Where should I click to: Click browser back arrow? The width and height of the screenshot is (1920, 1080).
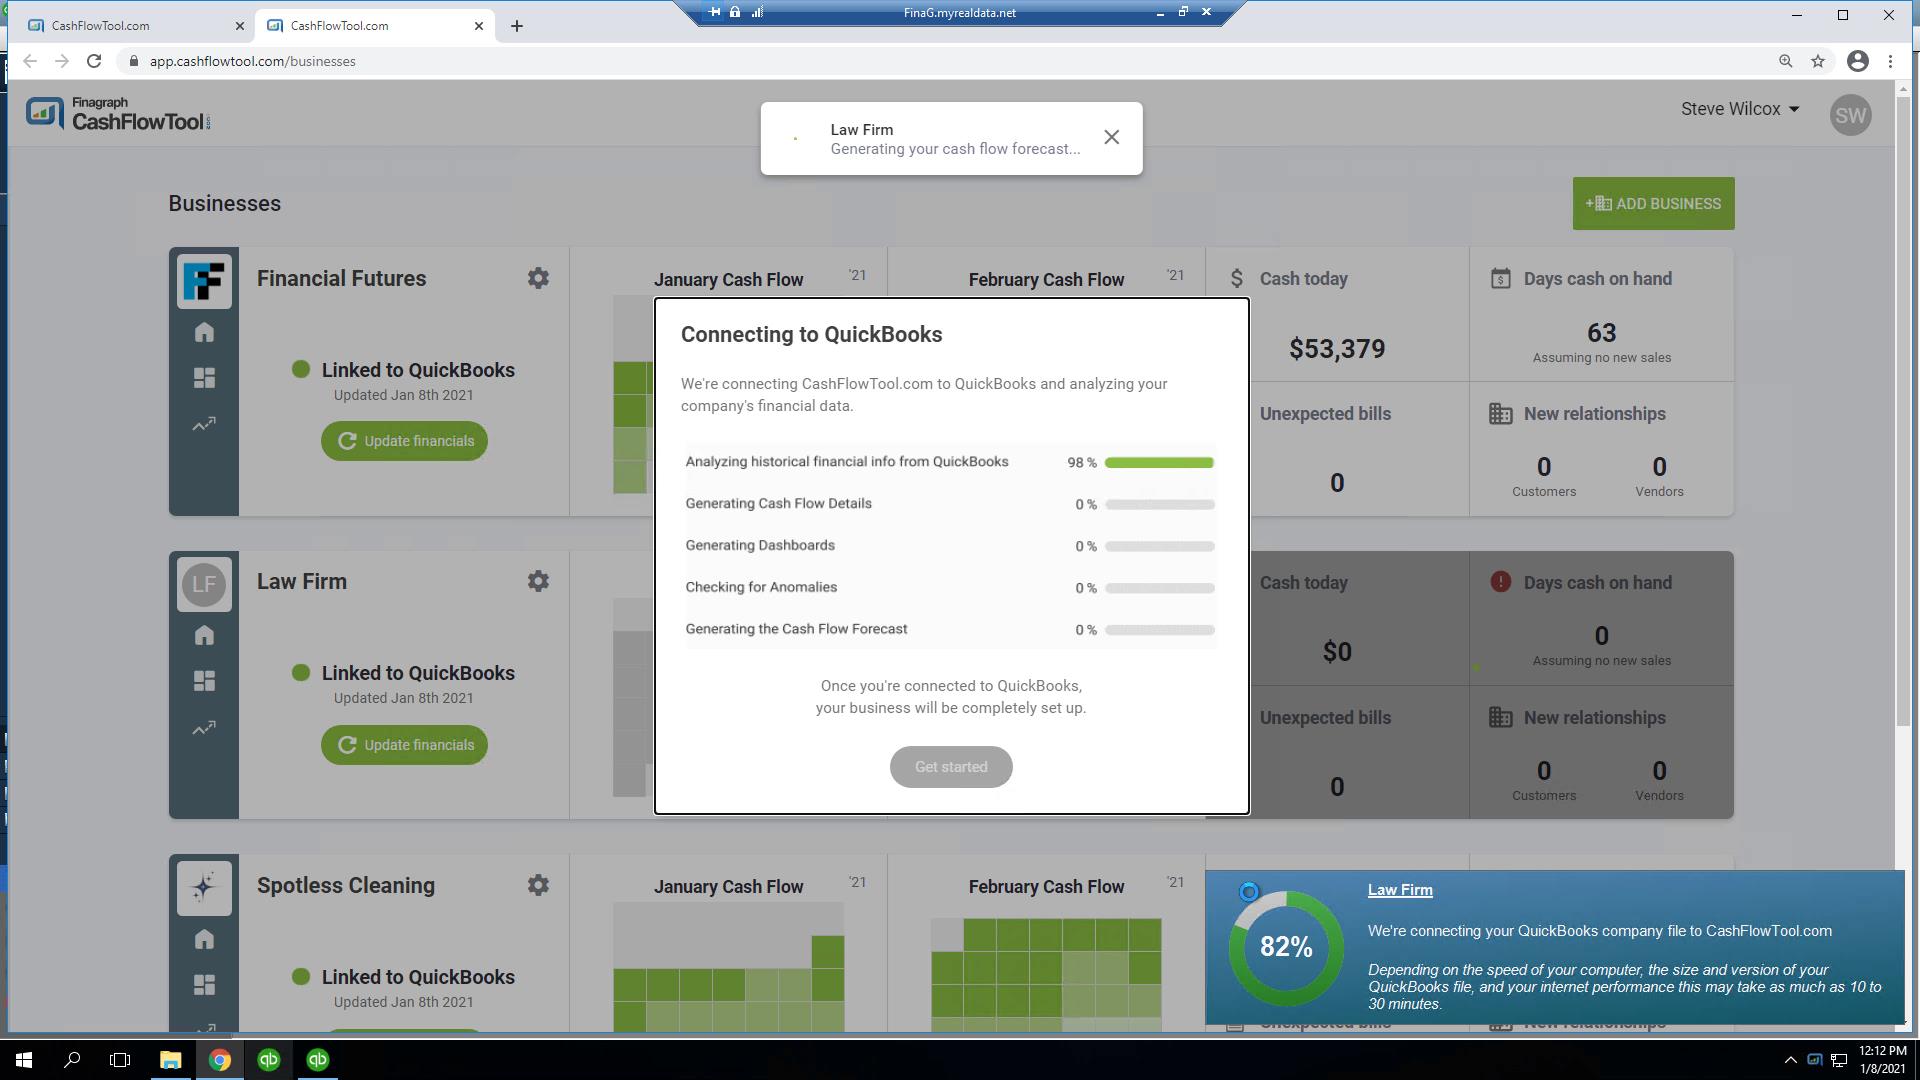pyautogui.click(x=30, y=61)
